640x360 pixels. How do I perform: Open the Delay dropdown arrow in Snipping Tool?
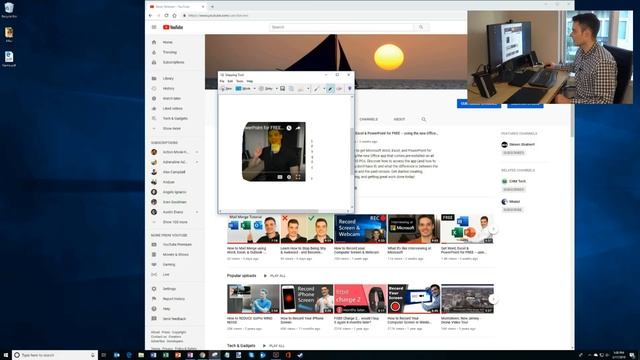point(276,89)
